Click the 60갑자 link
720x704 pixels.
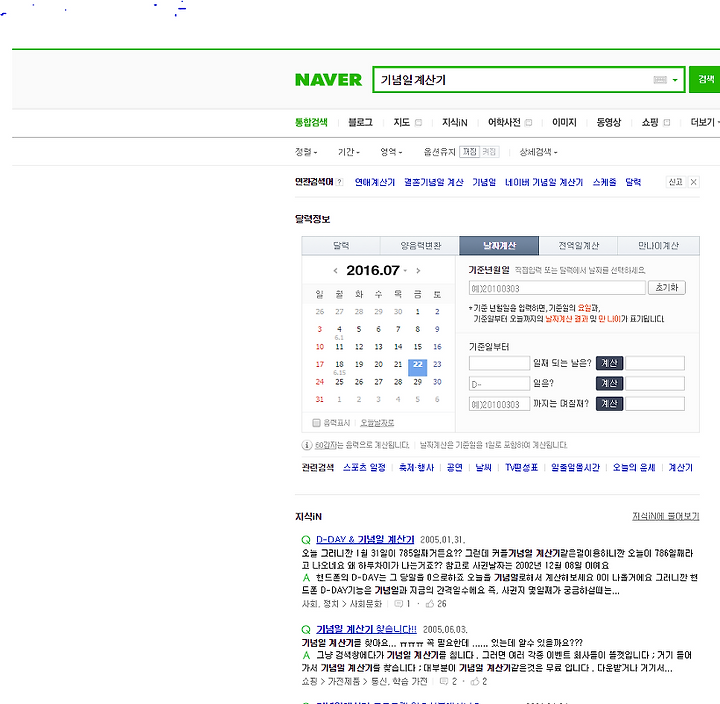tap(326, 445)
